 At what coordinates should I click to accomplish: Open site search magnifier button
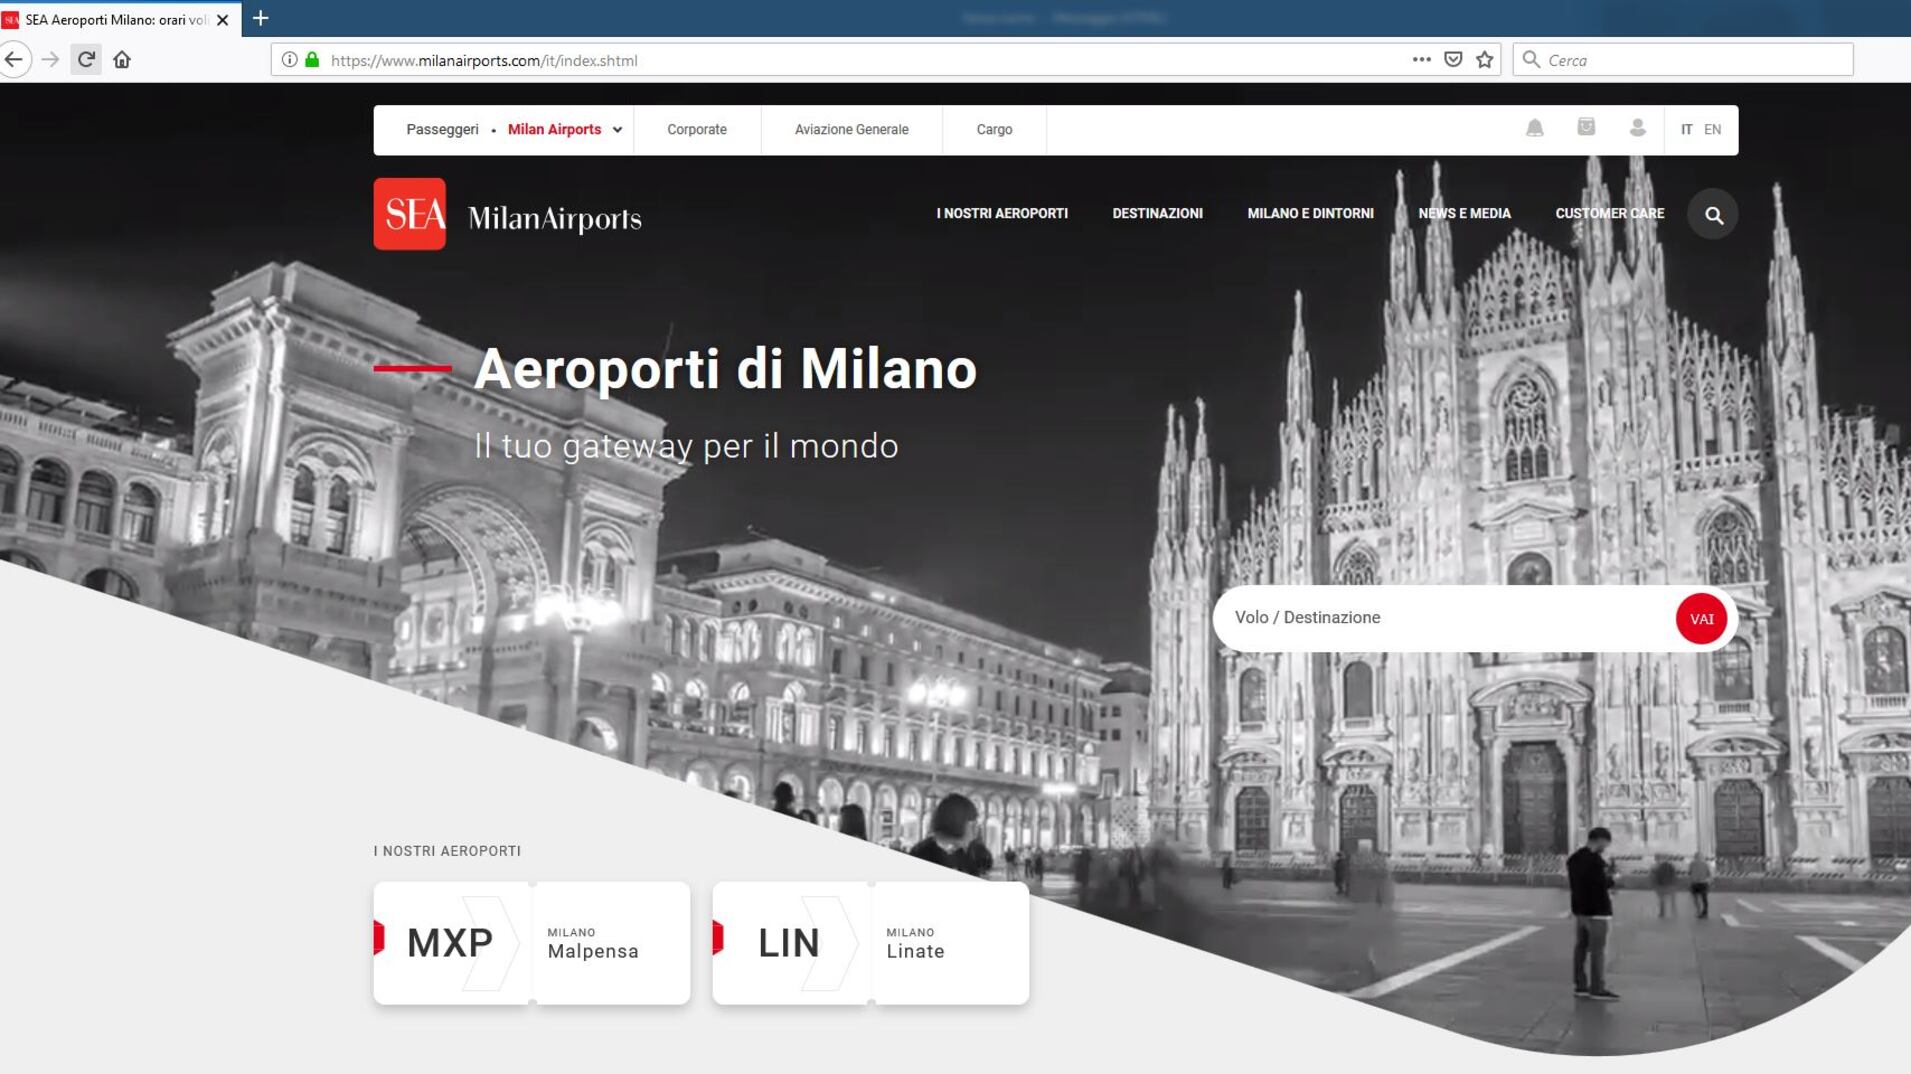click(x=1713, y=215)
